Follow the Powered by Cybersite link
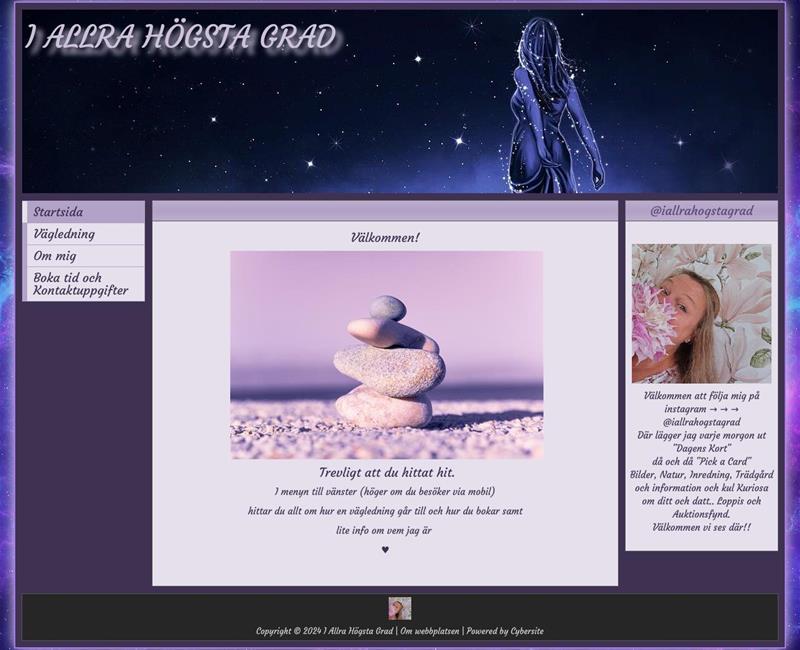The image size is (800, 650). tap(505, 631)
